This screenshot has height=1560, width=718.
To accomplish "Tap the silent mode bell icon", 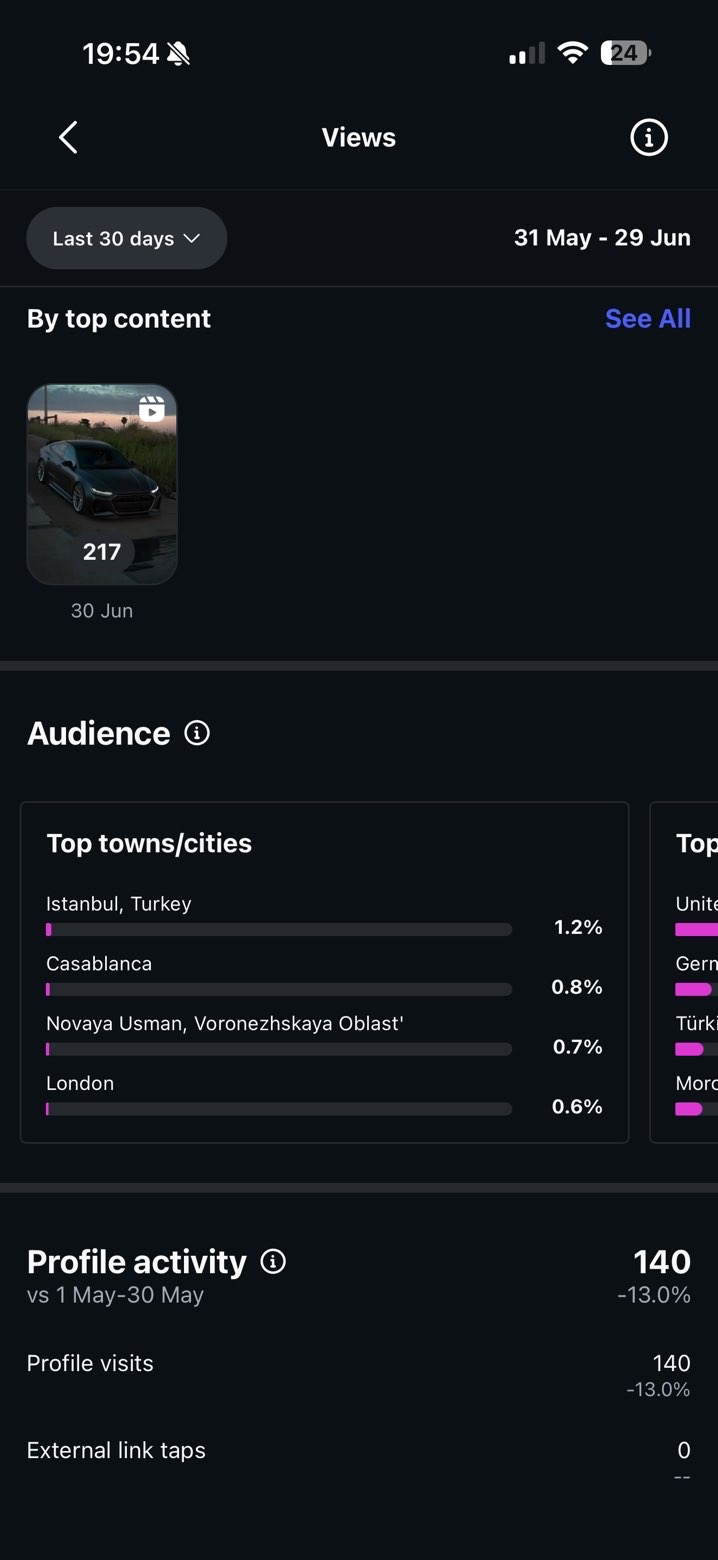I will coord(179,54).
